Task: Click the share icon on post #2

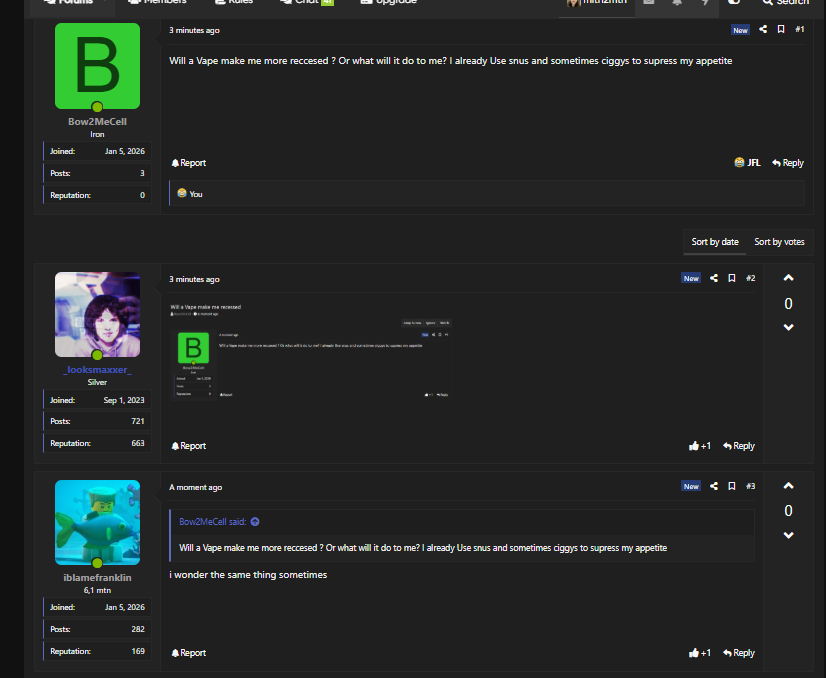Action: click(714, 278)
